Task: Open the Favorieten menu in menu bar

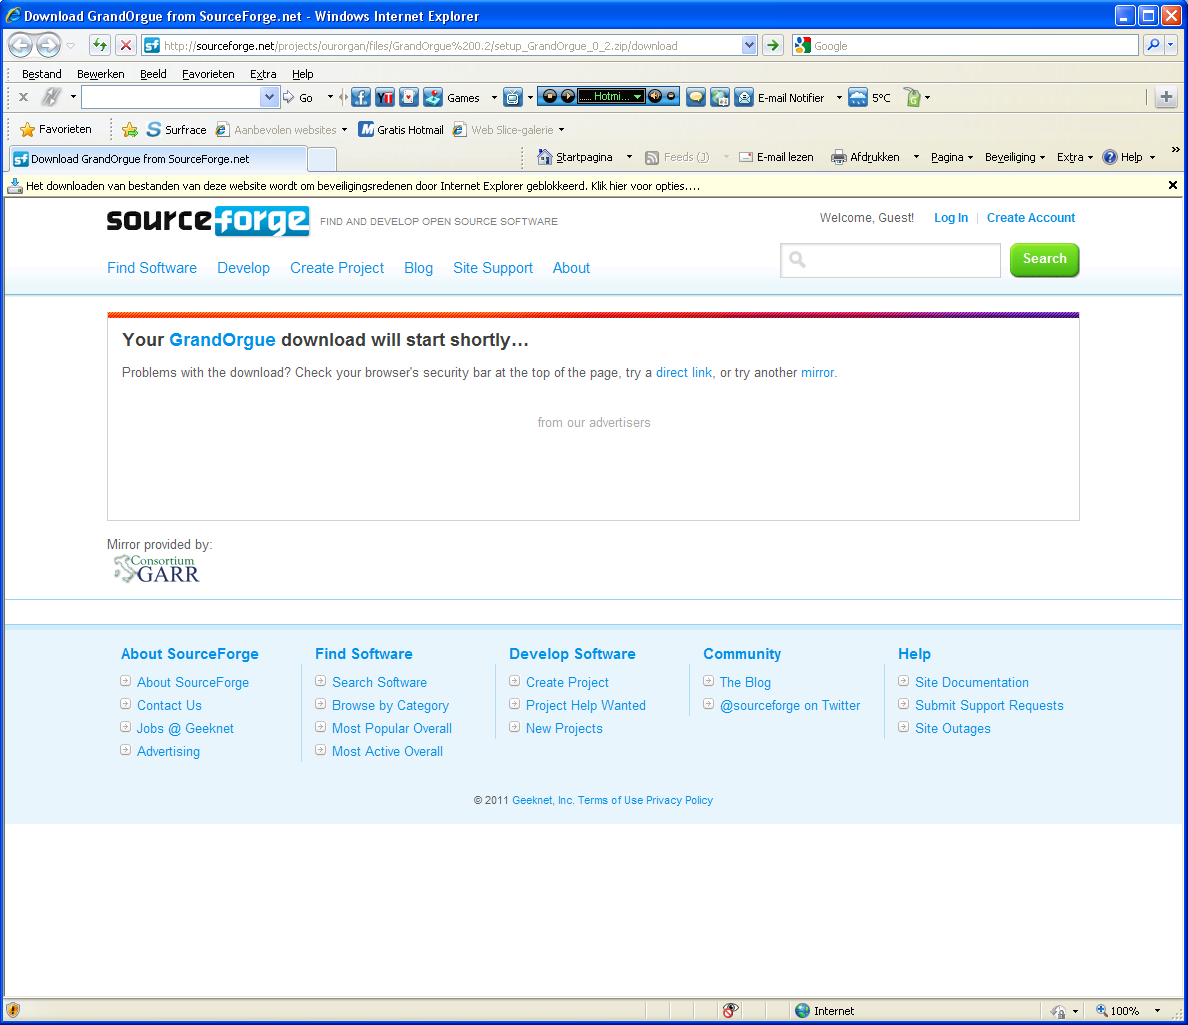Action: 208,73
